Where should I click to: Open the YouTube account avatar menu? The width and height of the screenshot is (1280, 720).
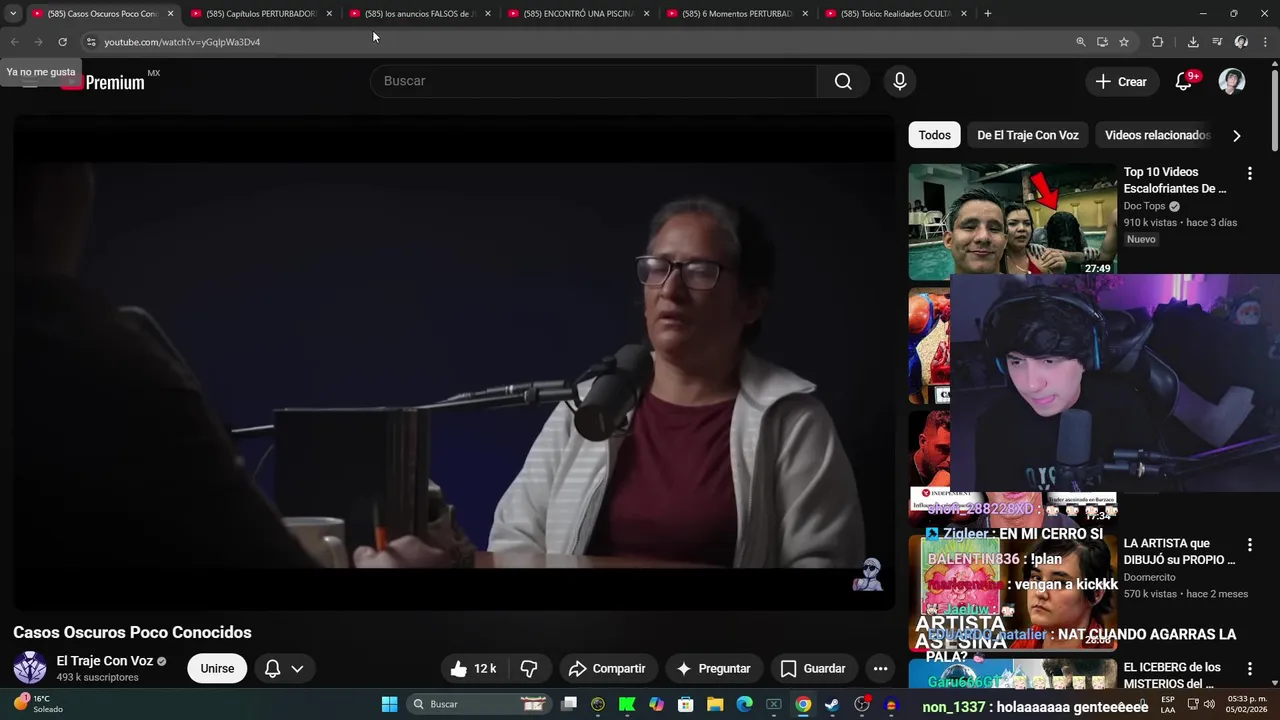pos(1232,82)
